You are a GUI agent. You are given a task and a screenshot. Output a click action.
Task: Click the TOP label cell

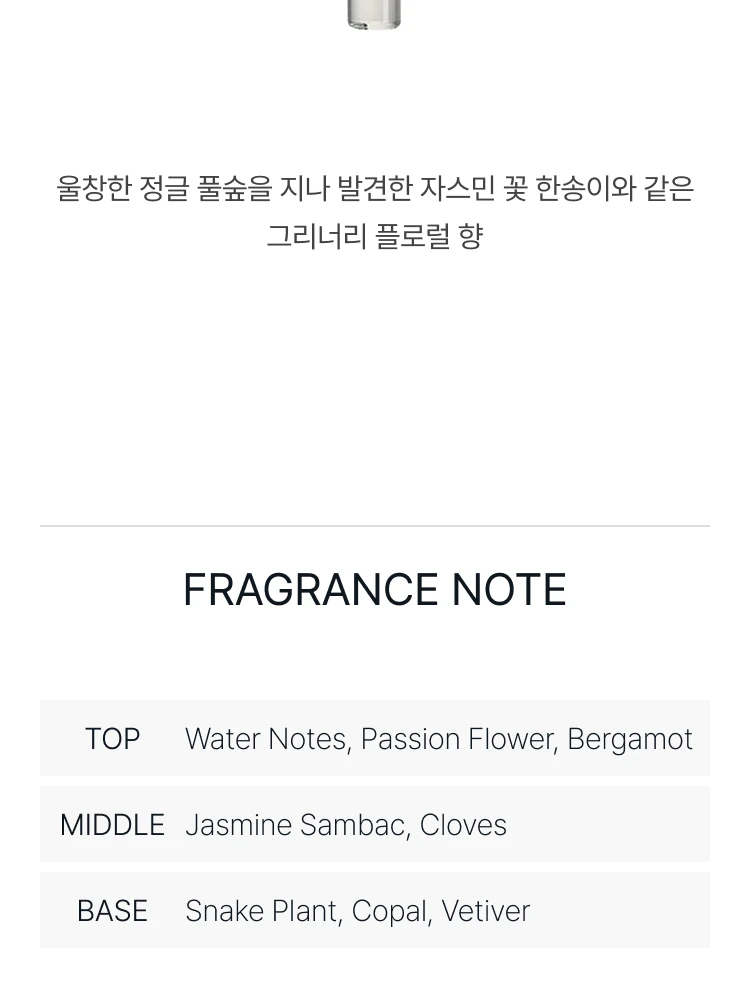point(112,739)
